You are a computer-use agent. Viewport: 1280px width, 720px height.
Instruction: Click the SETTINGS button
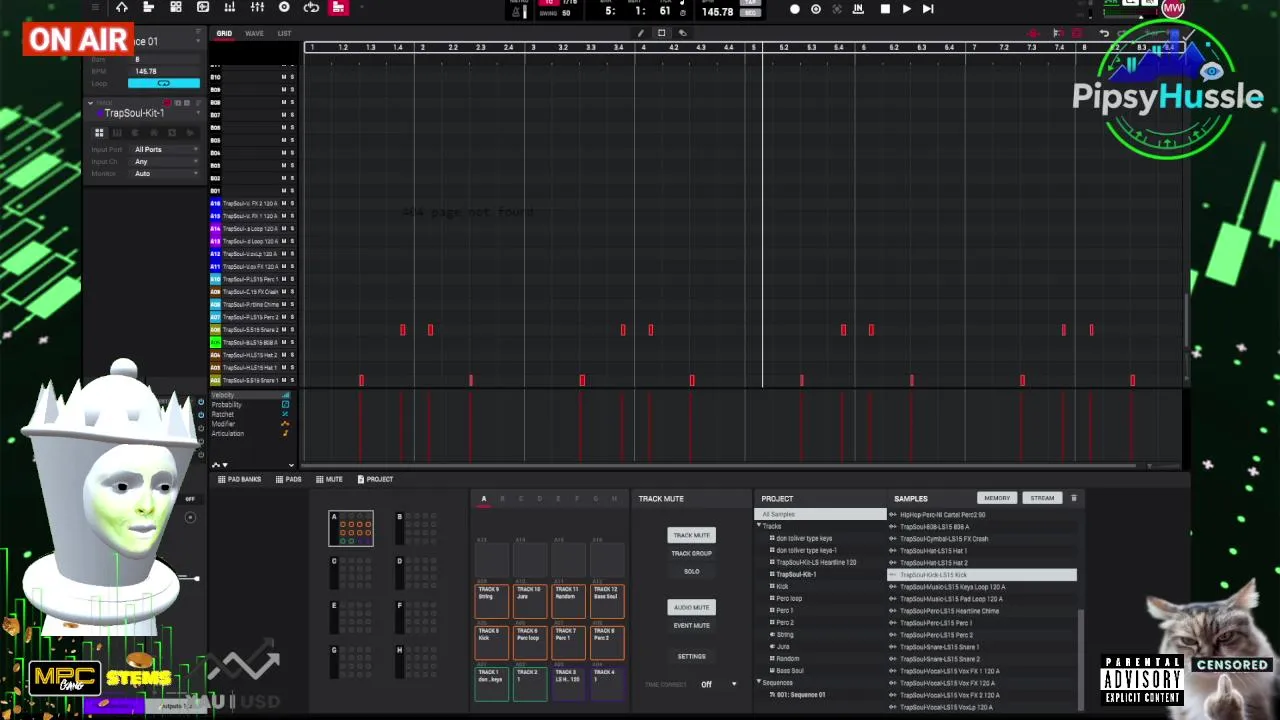pyautogui.click(x=691, y=656)
